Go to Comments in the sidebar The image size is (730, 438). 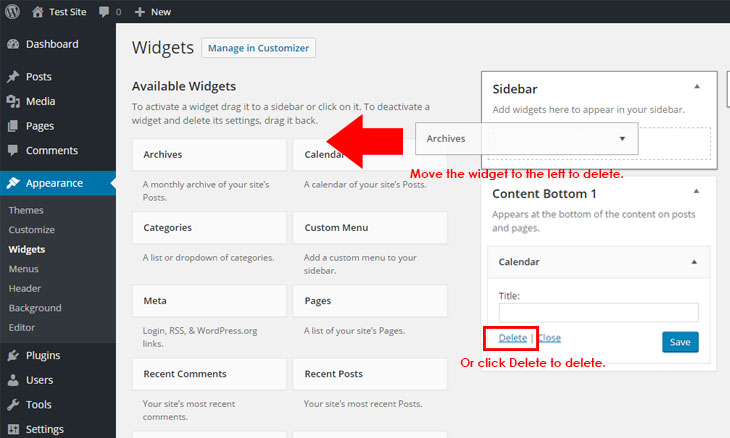(52, 150)
